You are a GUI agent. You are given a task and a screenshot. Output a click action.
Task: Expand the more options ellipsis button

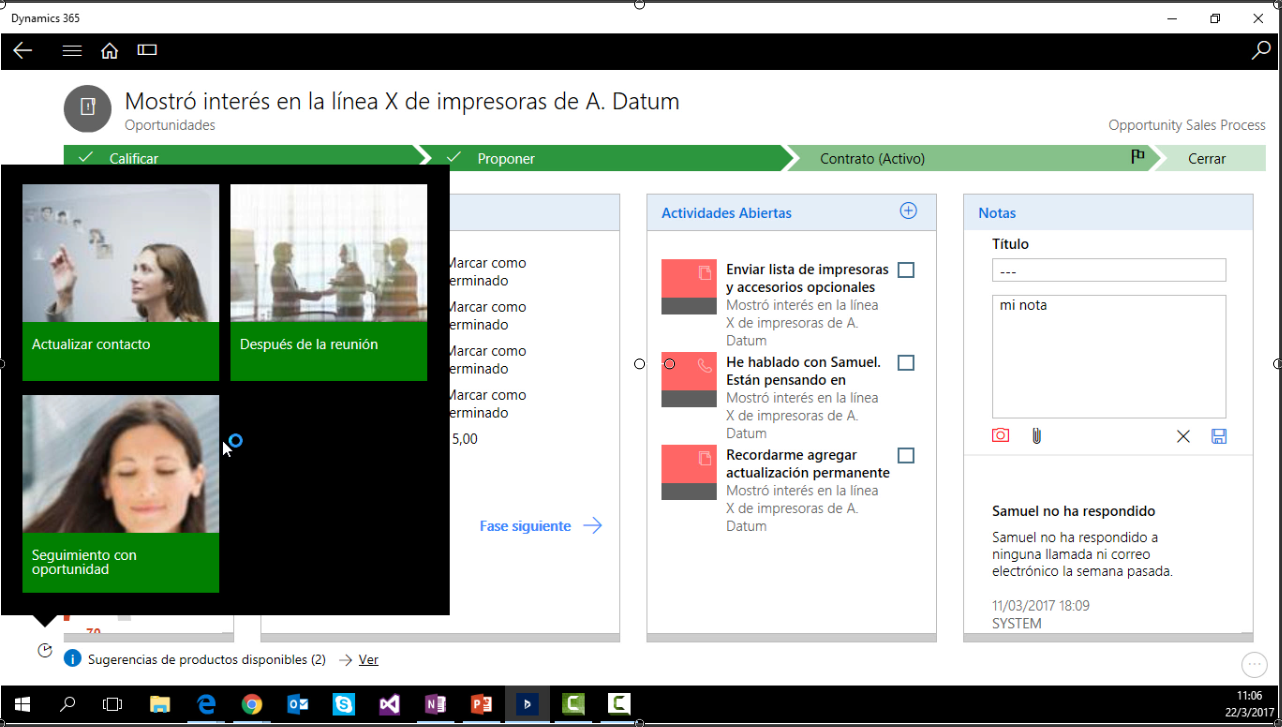tap(1253, 664)
